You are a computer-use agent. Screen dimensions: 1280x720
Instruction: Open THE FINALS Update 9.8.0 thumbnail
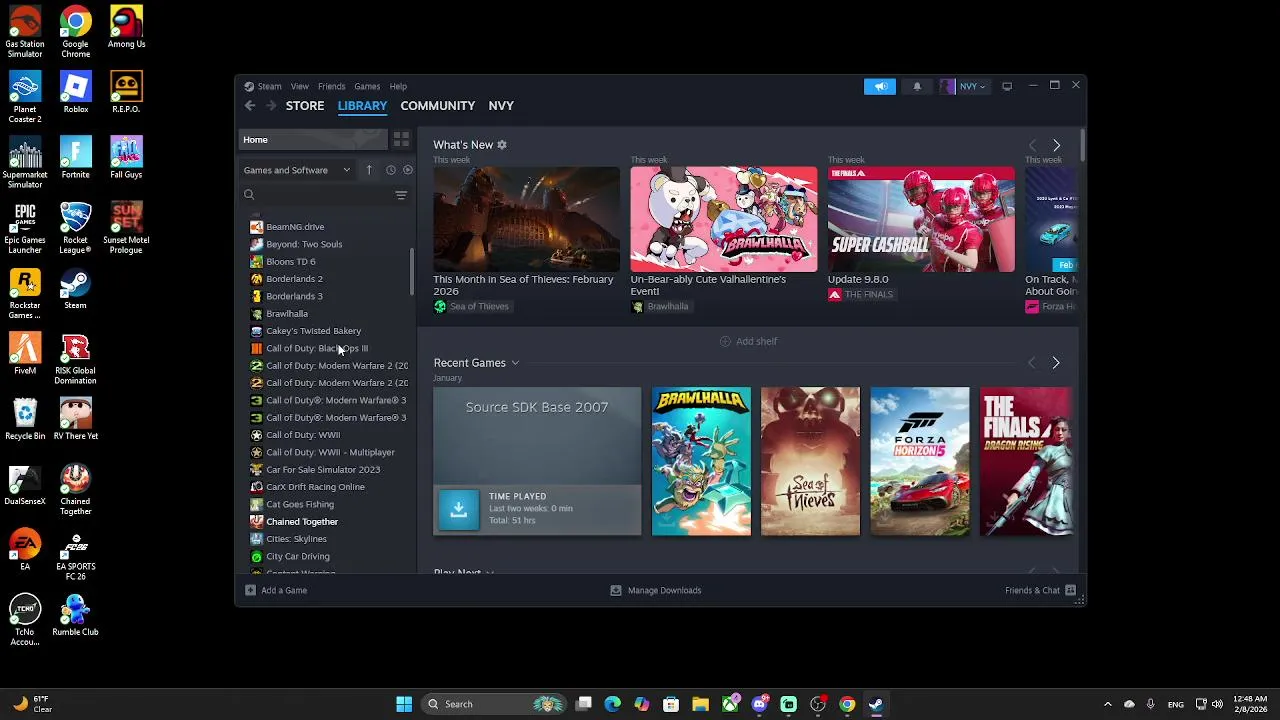coord(921,219)
